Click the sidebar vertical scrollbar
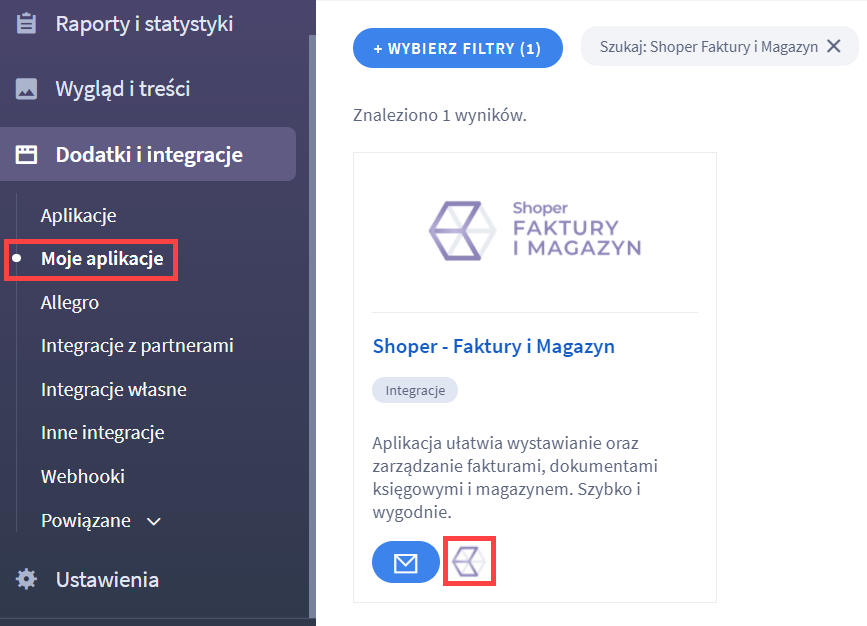 tap(312, 326)
